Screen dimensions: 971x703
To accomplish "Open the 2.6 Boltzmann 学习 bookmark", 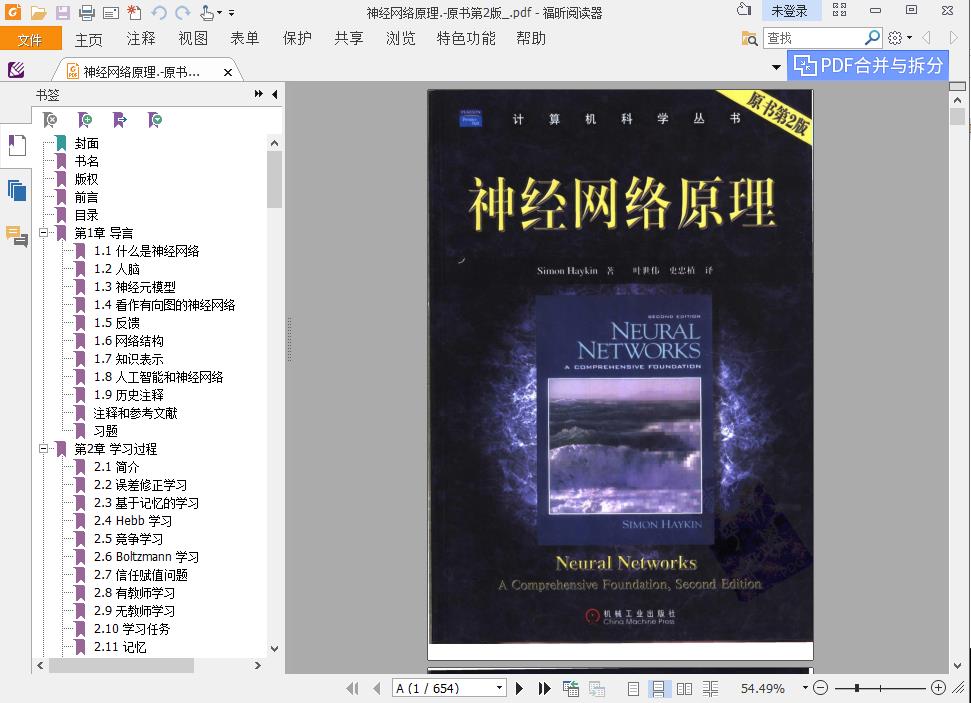I will click(x=146, y=557).
